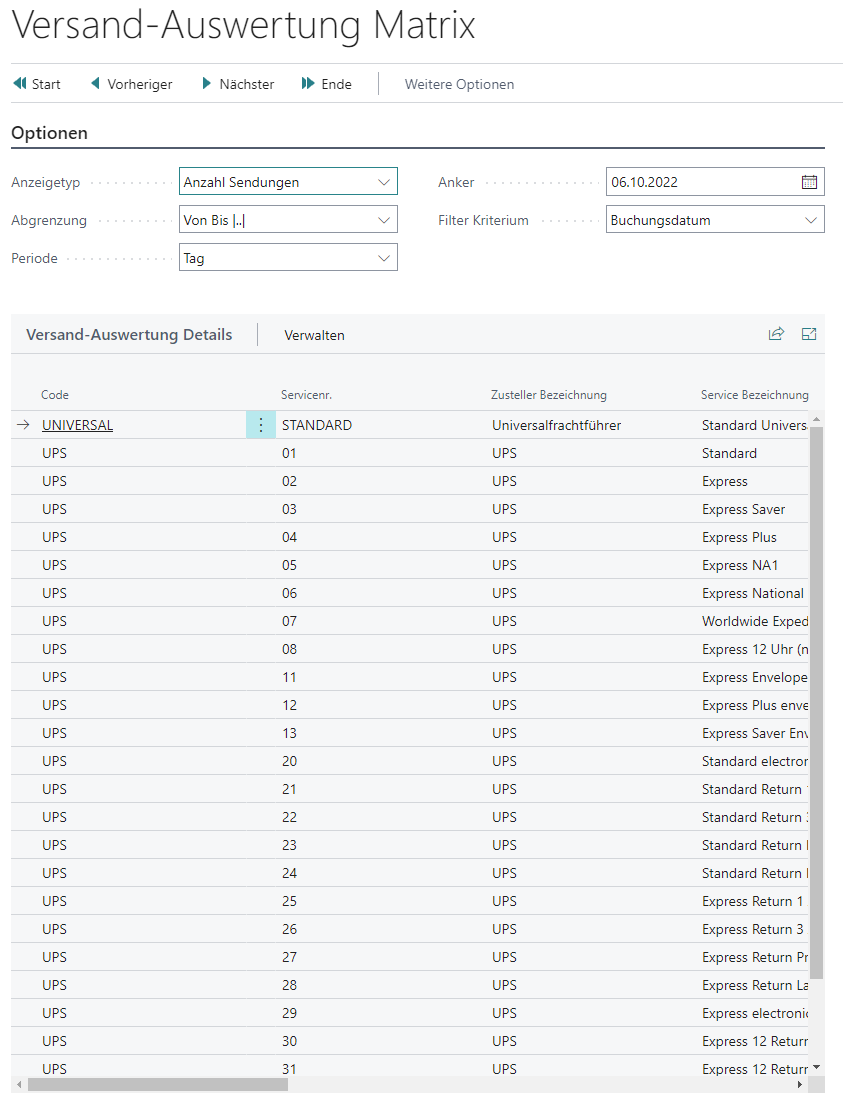Go to Nächster column set
844x1096 pixels.
pyautogui.click(x=238, y=84)
